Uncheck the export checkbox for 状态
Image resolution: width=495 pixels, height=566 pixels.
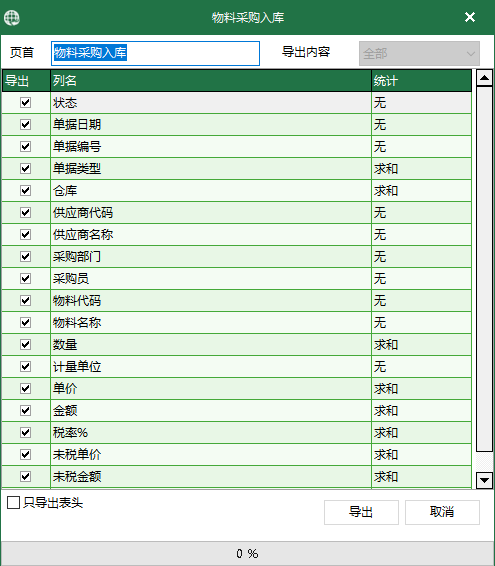point(25,103)
